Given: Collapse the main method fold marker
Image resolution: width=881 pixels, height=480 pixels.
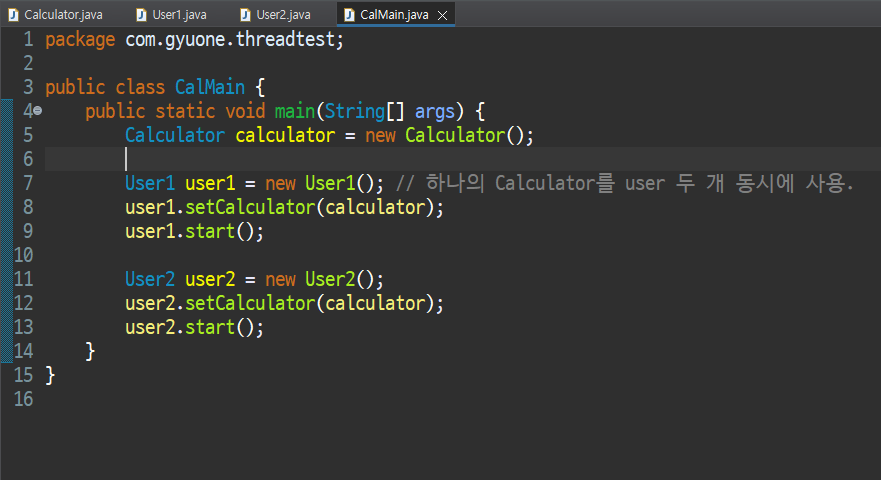Looking at the screenshot, I should (x=38, y=111).
